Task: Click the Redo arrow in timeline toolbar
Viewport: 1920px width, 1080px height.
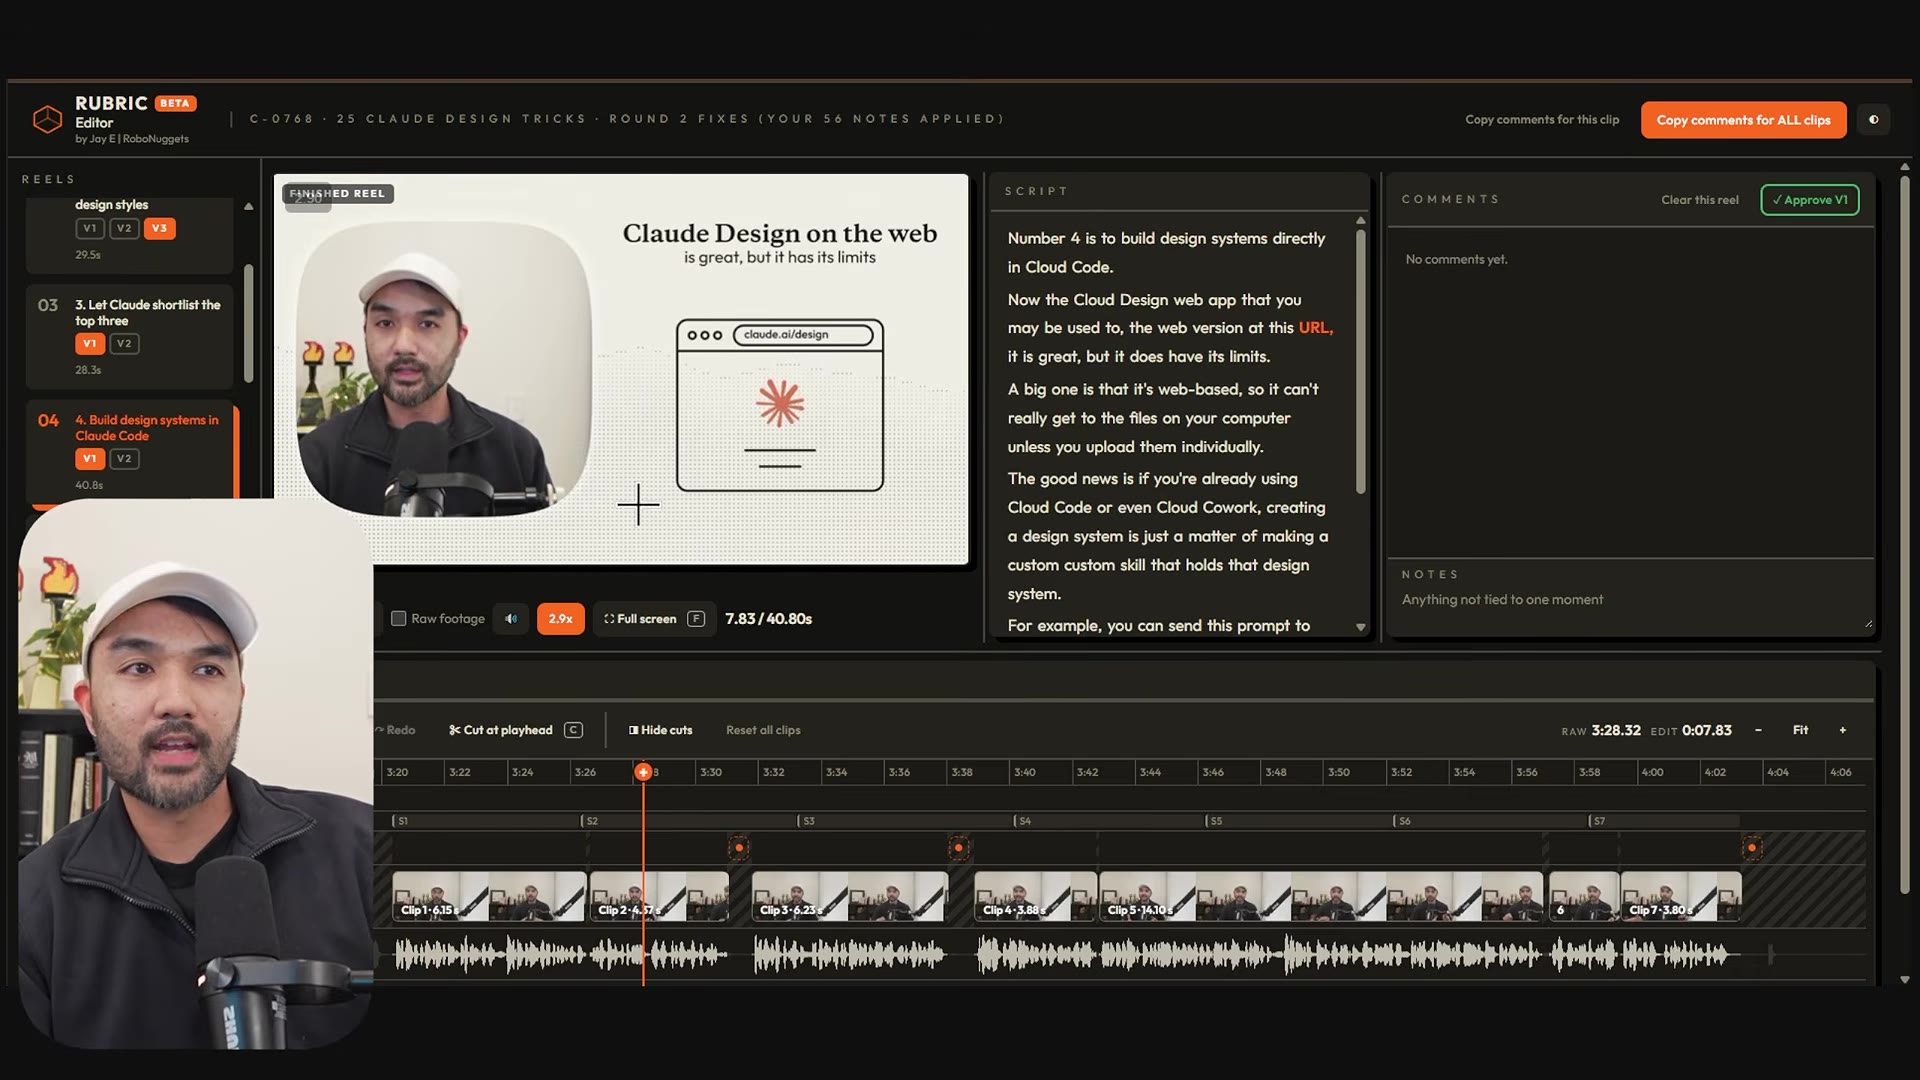Action: (396, 730)
